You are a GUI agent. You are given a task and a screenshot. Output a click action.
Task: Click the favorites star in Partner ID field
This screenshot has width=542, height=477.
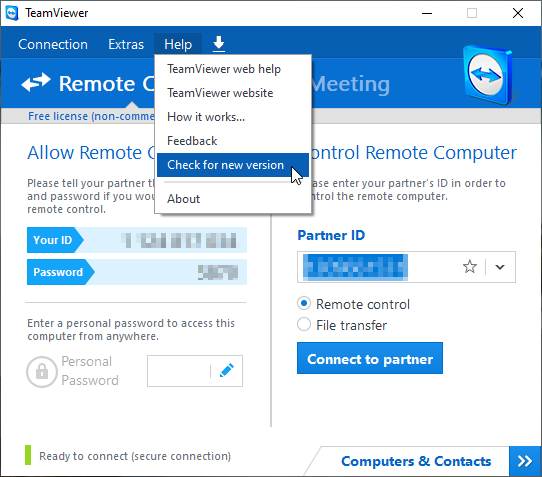[470, 267]
